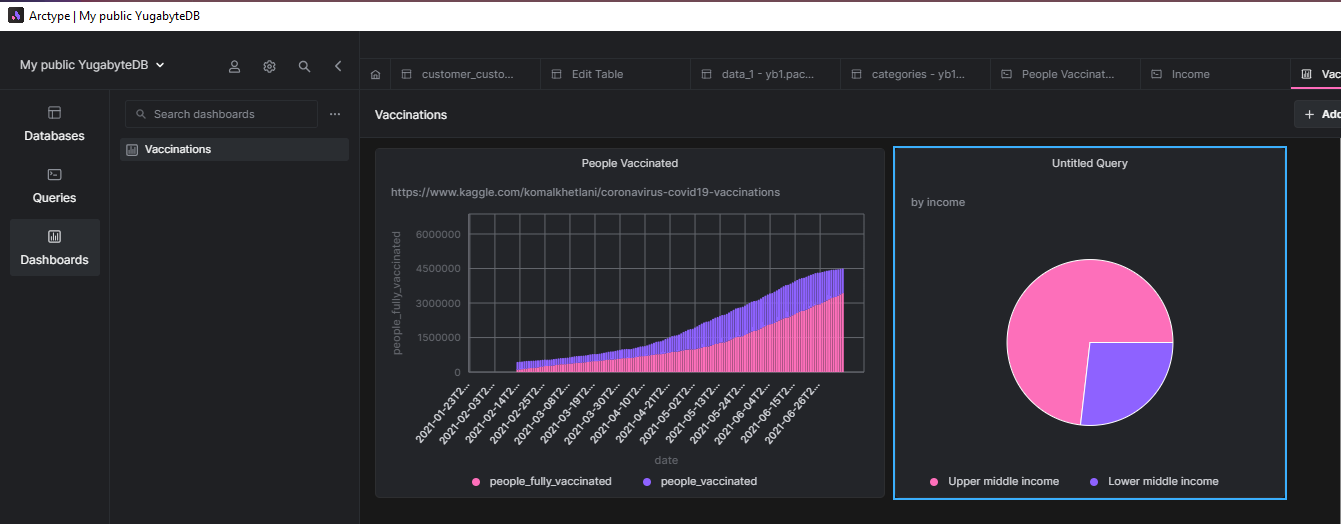Open the dashboards more options ellipsis
Screen dimensions: 1341x524
coord(335,114)
